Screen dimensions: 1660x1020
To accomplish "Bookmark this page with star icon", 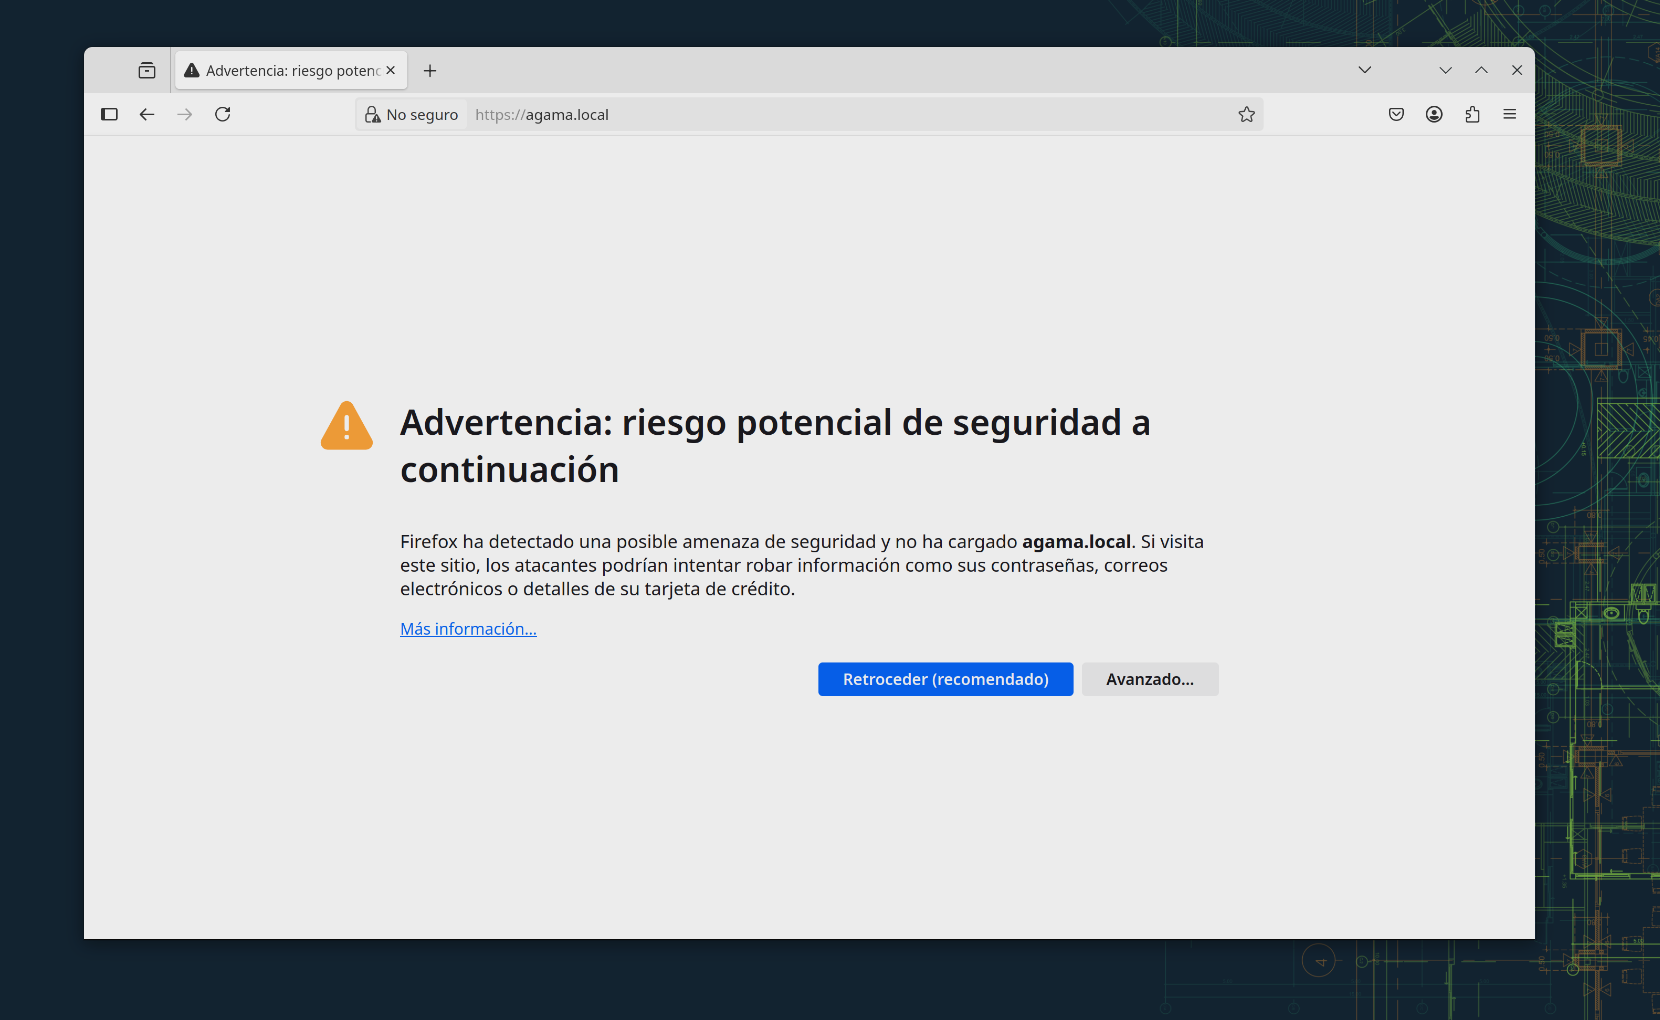I will coord(1246,115).
